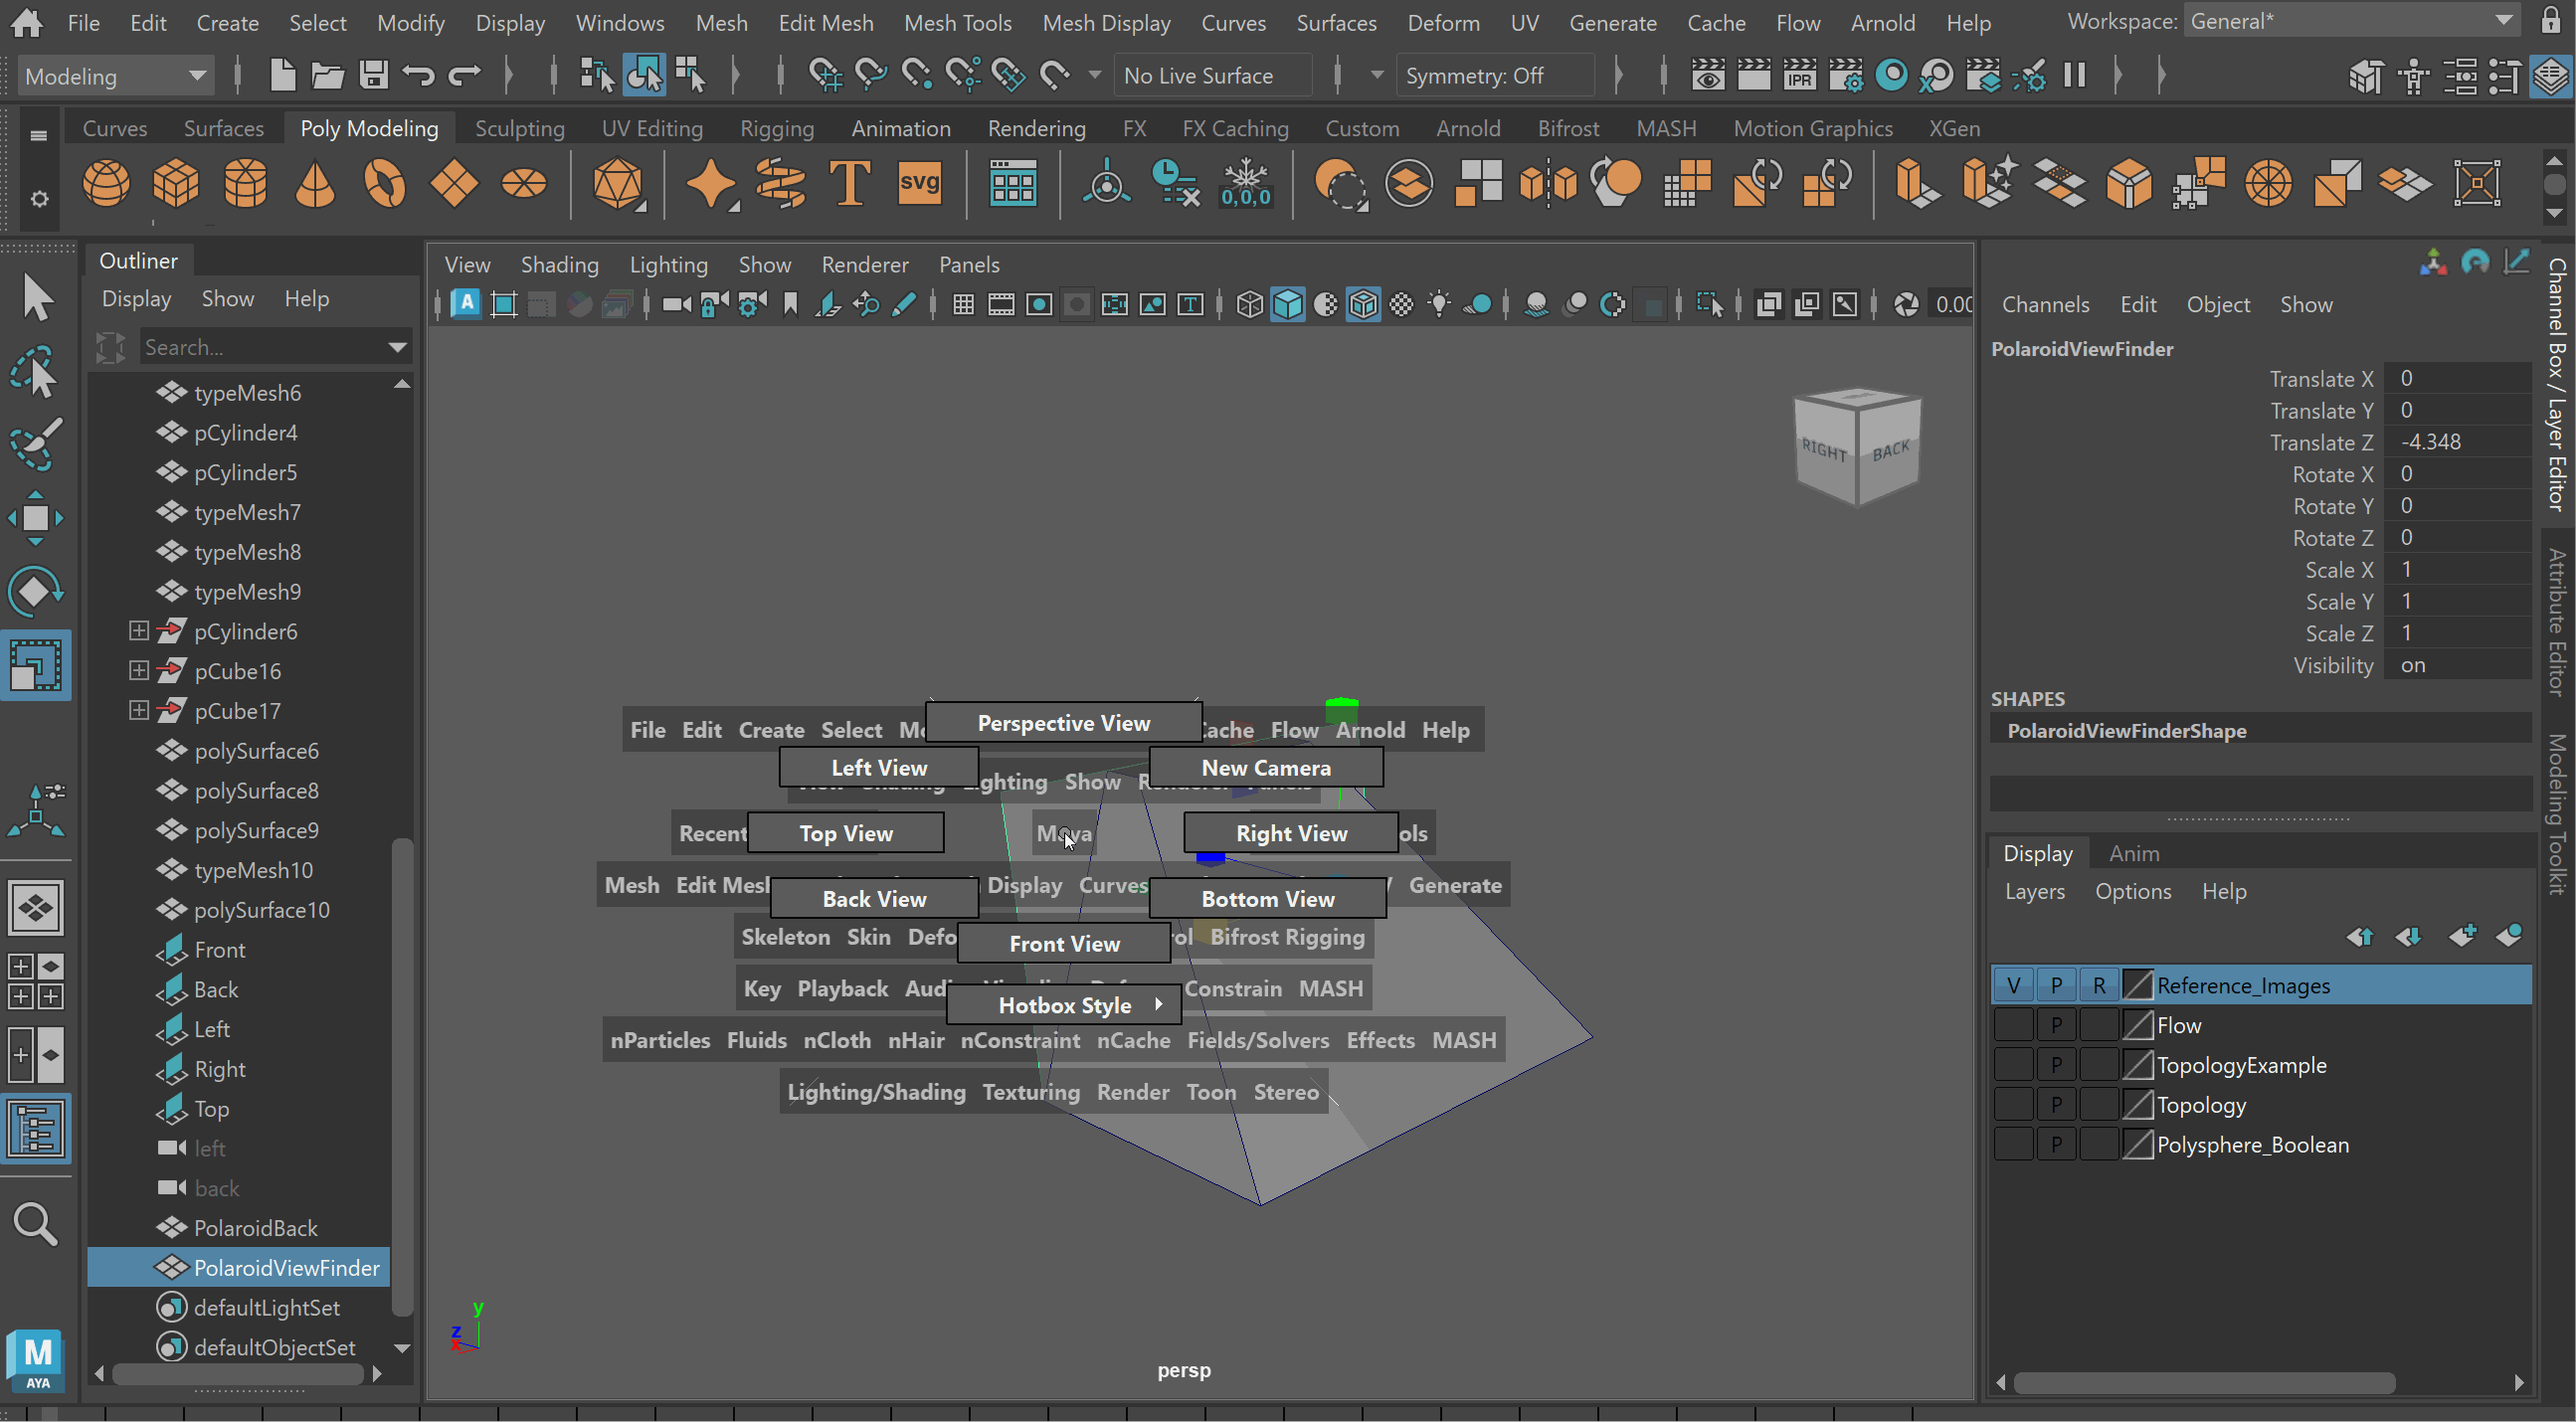Activate the Lasso select tool
The image size is (2576, 1422).
point(35,372)
